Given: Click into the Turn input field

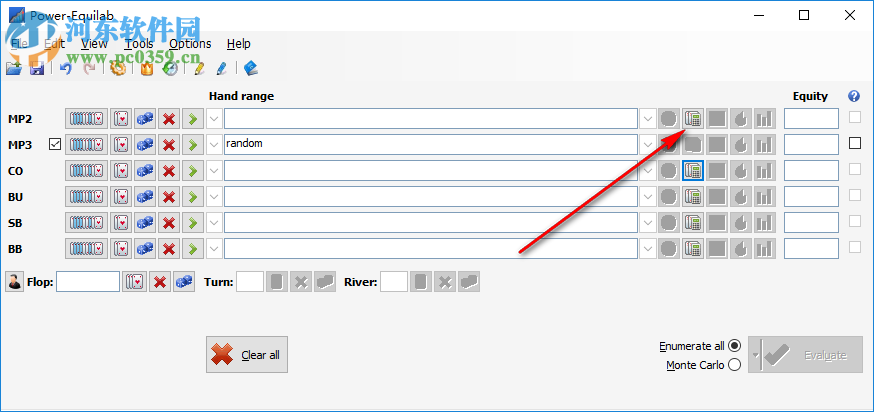Looking at the screenshot, I should click(x=250, y=282).
